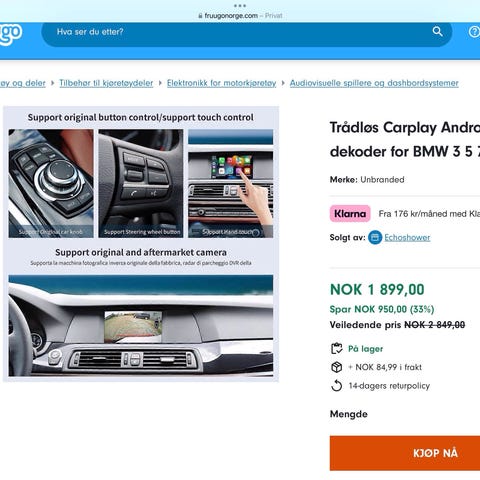The width and height of the screenshot is (480, 480).
Task: Open the help question mark icon
Action: (474, 32)
